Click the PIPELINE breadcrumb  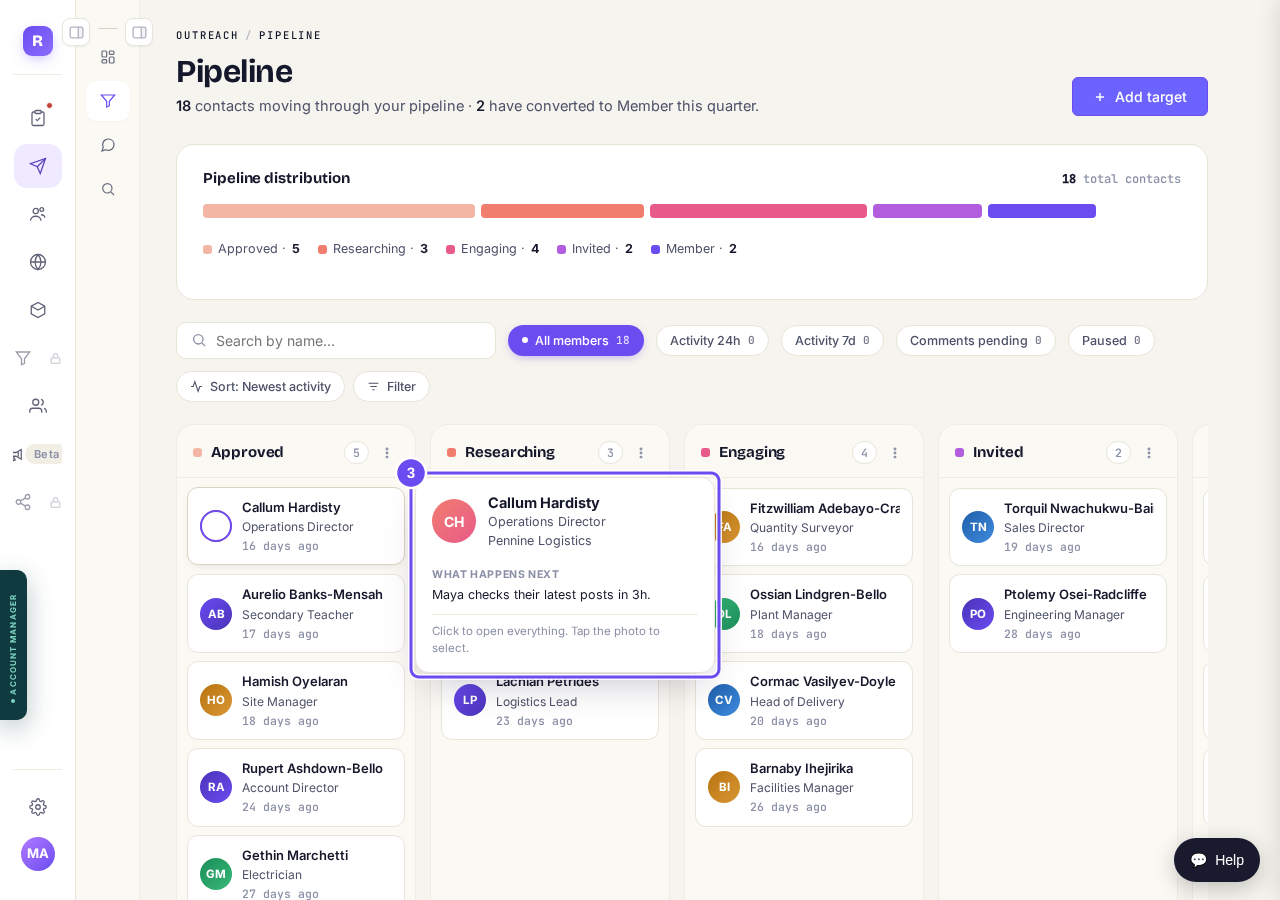click(x=290, y=35)
